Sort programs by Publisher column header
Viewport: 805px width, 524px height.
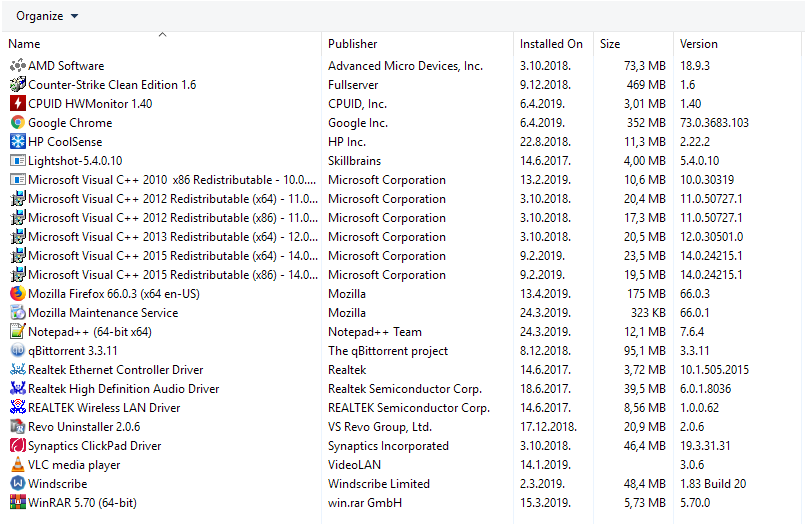[x=353, y=44]
